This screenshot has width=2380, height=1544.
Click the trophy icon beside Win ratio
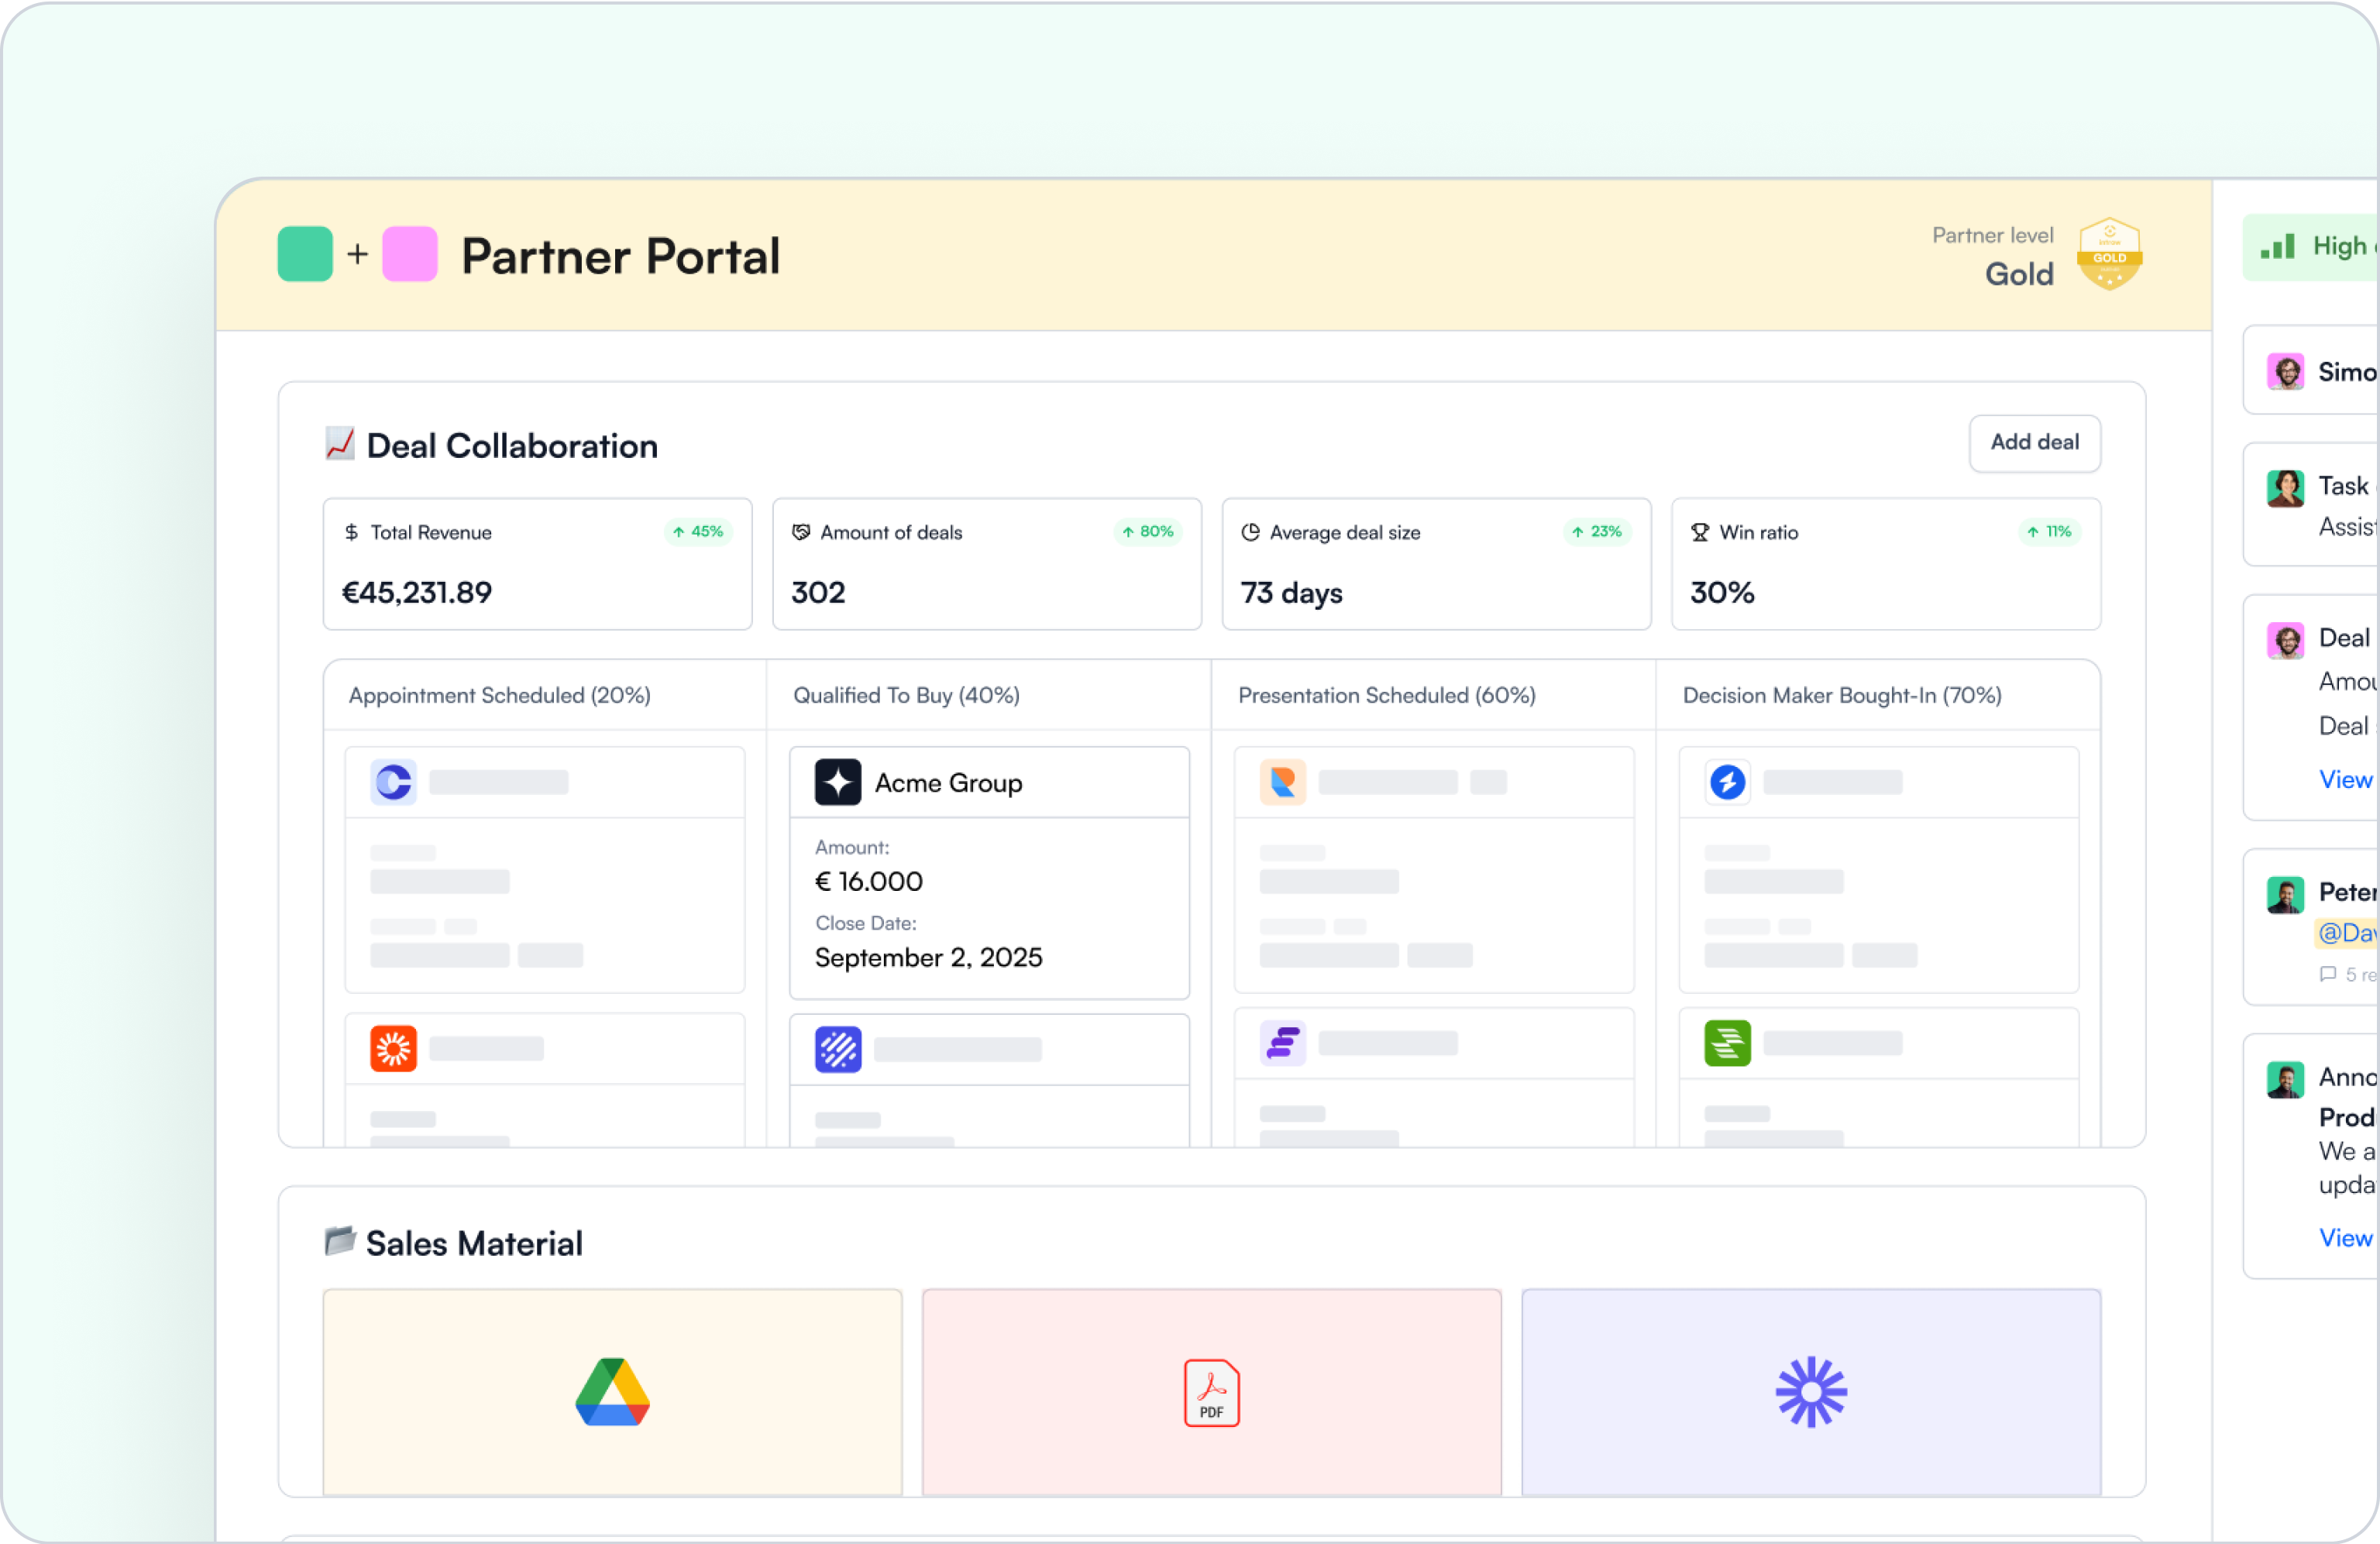1700,532
